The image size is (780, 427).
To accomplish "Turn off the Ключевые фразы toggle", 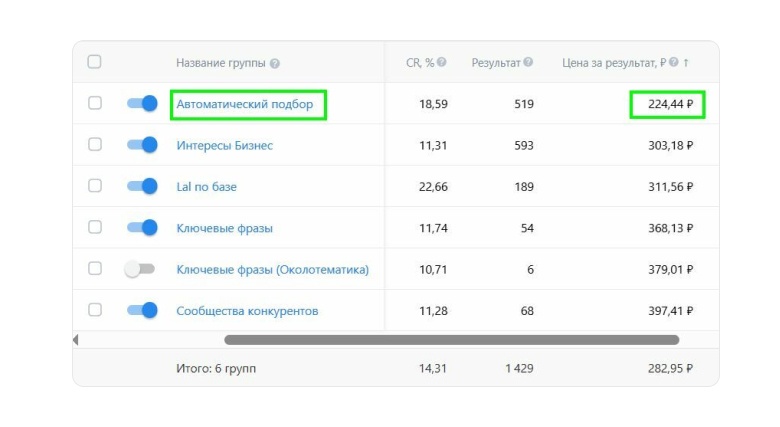I will click(x=142, y=227).
